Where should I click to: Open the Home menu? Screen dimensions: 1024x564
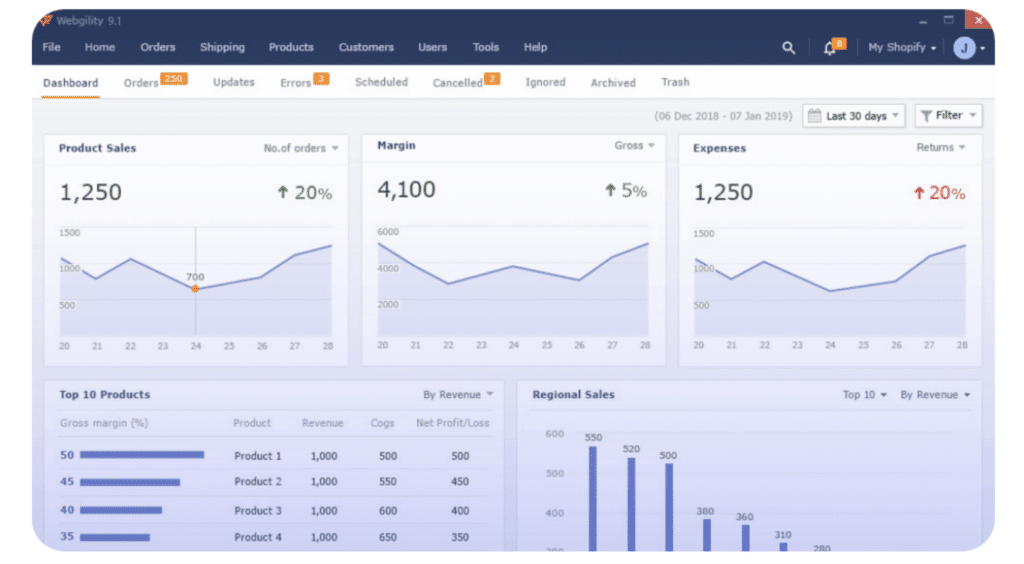point(100,47)
